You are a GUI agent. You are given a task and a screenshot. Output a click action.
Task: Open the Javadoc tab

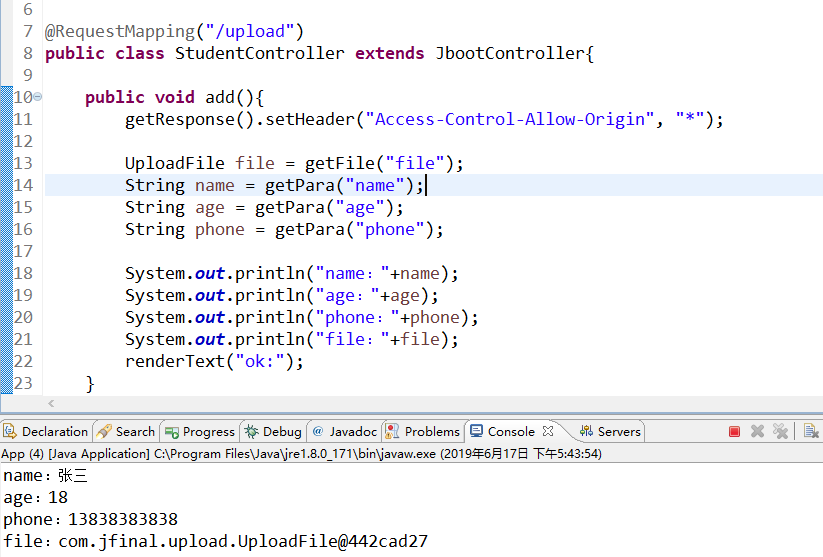(x=345, y=432)
